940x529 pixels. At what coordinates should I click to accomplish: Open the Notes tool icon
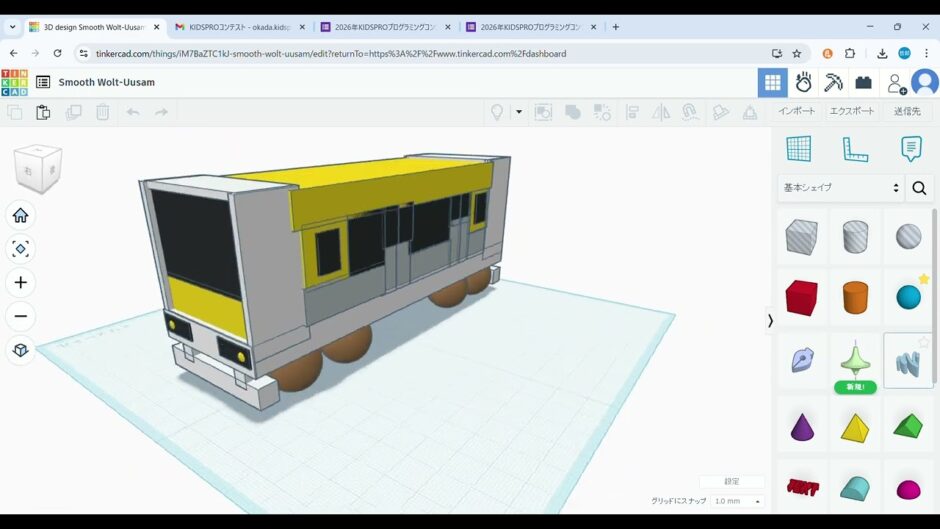(911, 149)
